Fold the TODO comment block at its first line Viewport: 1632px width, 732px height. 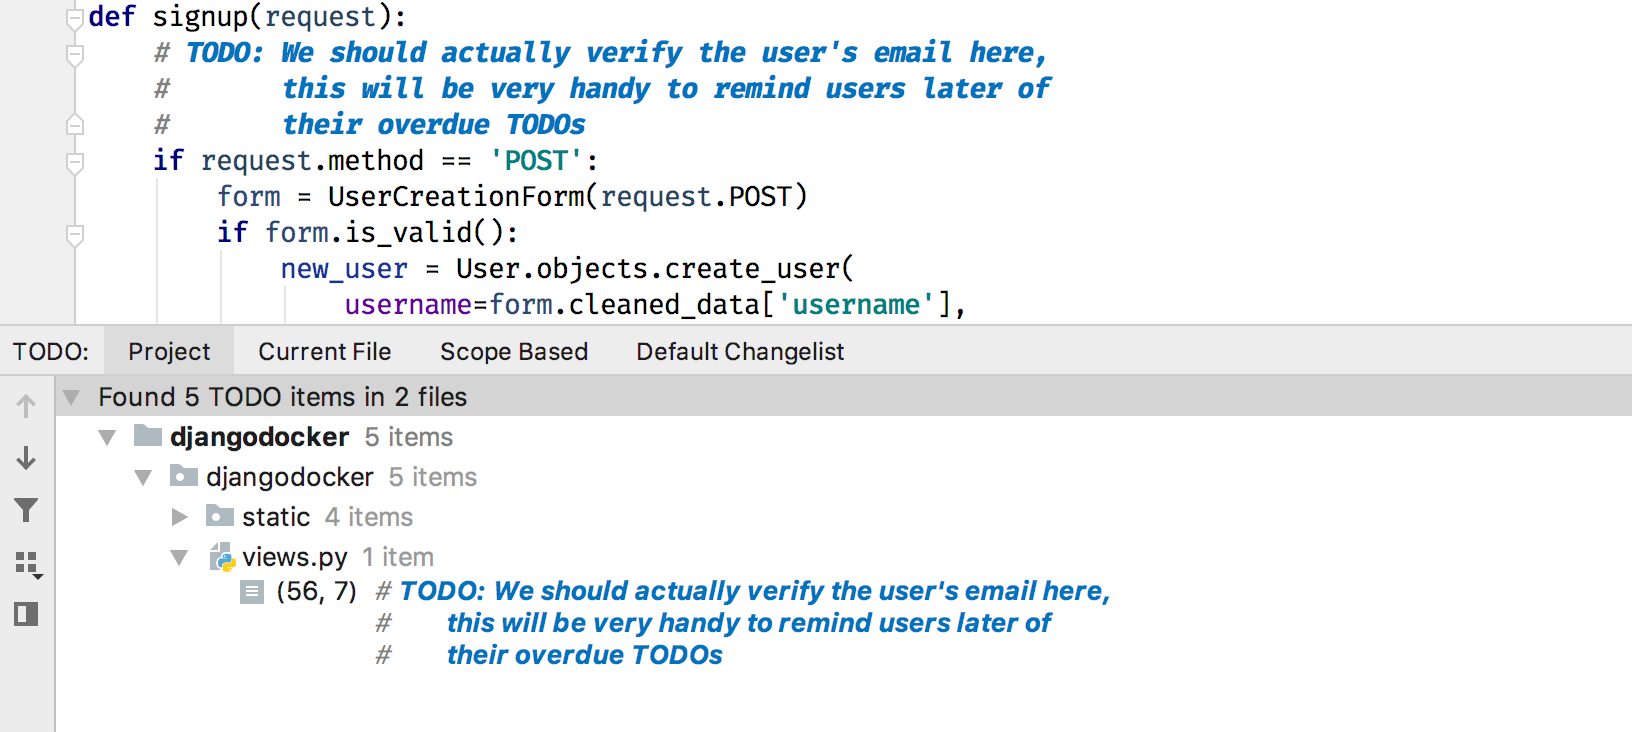[74, 54]
